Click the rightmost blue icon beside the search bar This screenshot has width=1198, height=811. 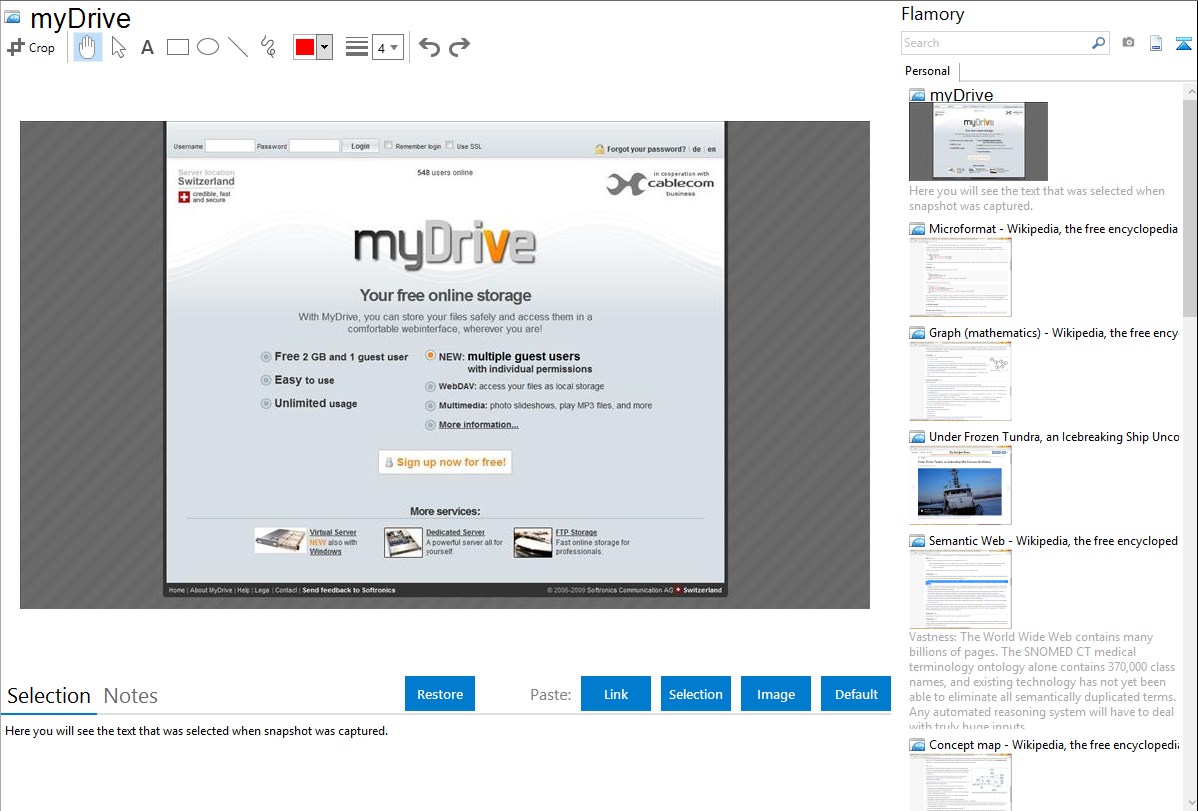click(1183, 43)
